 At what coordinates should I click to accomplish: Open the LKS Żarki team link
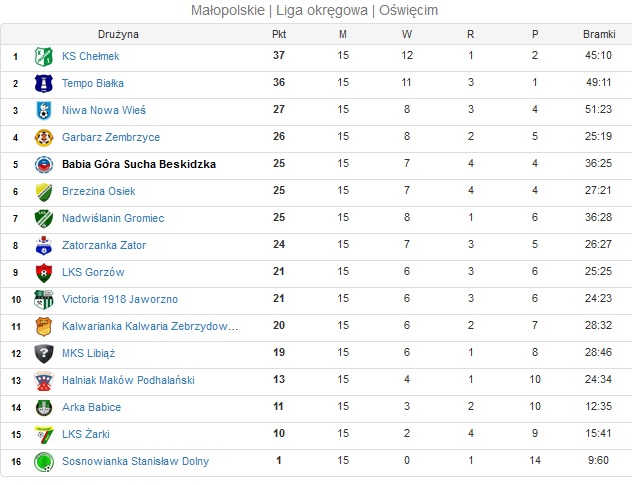(x=86, y=434)
